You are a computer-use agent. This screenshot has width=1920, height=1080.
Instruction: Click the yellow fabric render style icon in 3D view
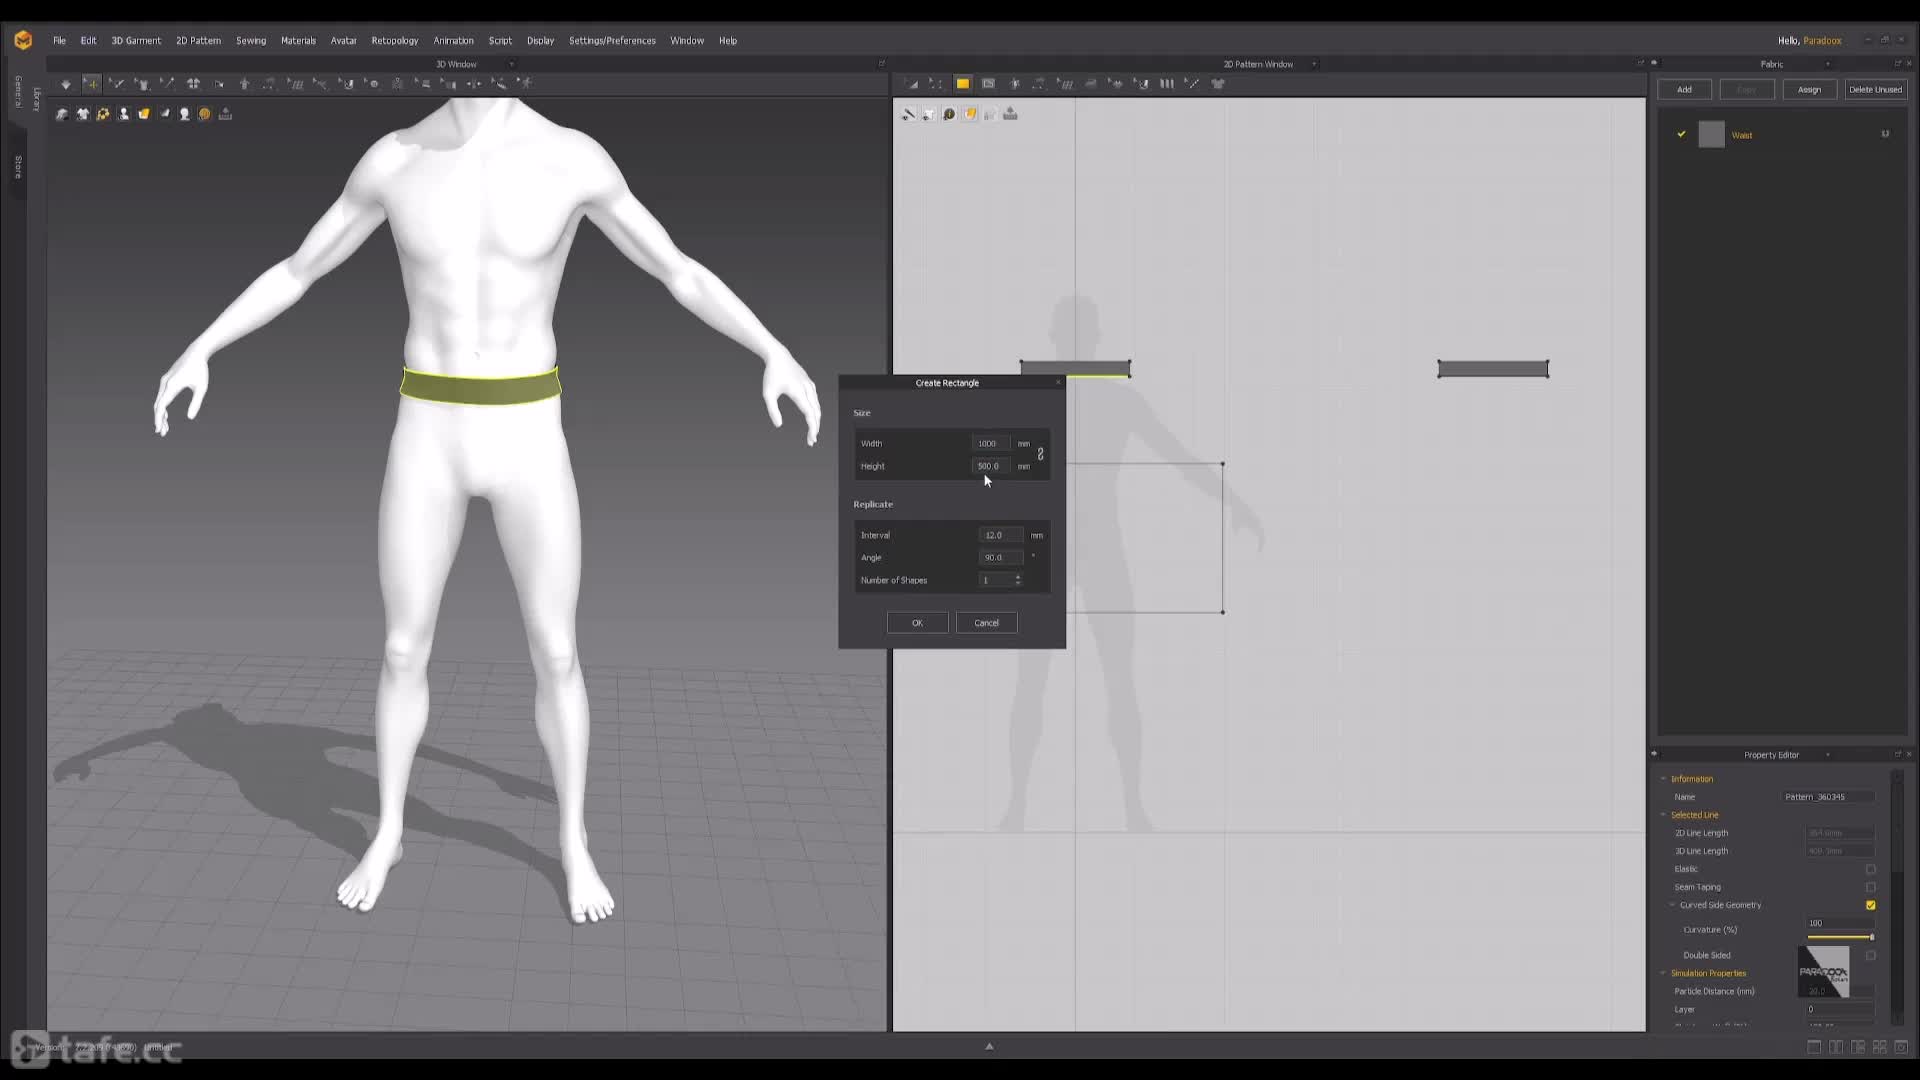pos(144,114)
